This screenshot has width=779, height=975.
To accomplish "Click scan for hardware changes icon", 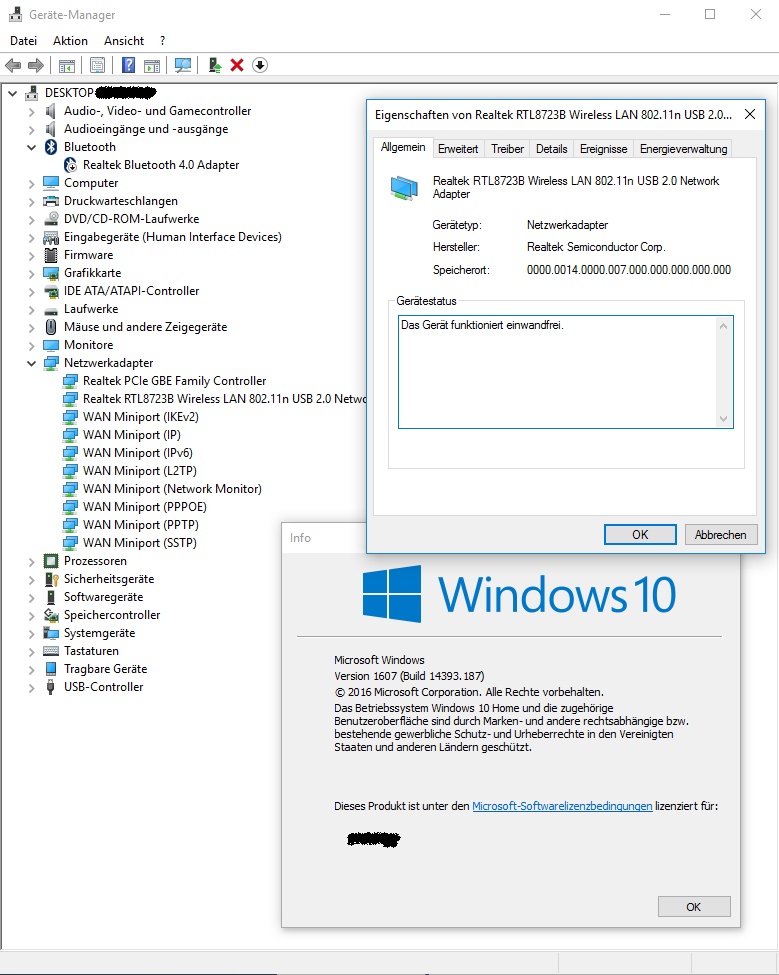I will click(182, 65).
